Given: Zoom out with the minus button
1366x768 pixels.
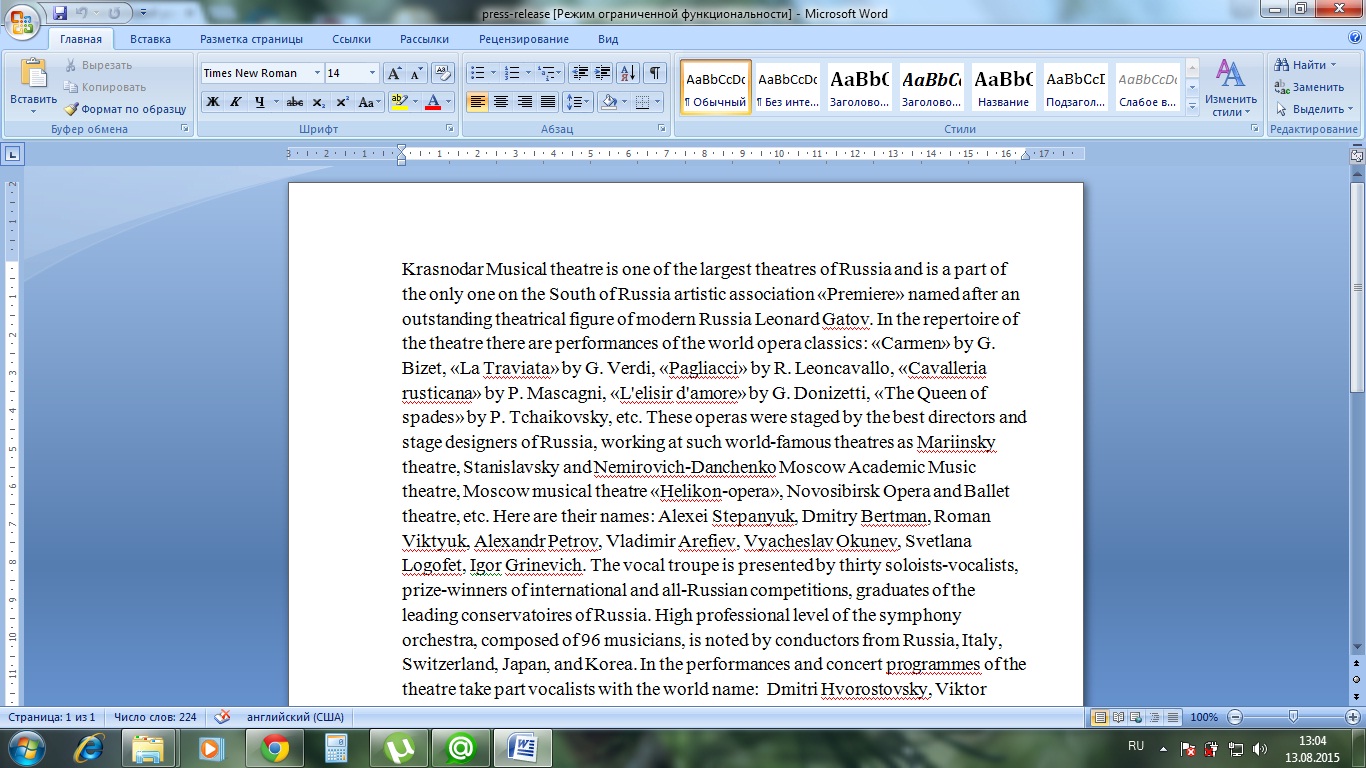Looking at the screenshot, I should 1235,717.
